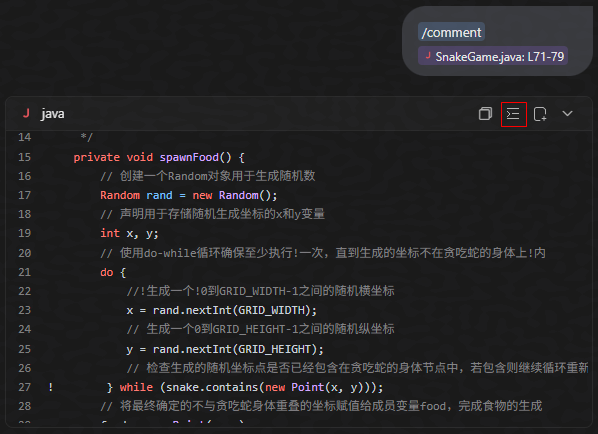Place cursor on do { line
598x434 pixels.
113,272
